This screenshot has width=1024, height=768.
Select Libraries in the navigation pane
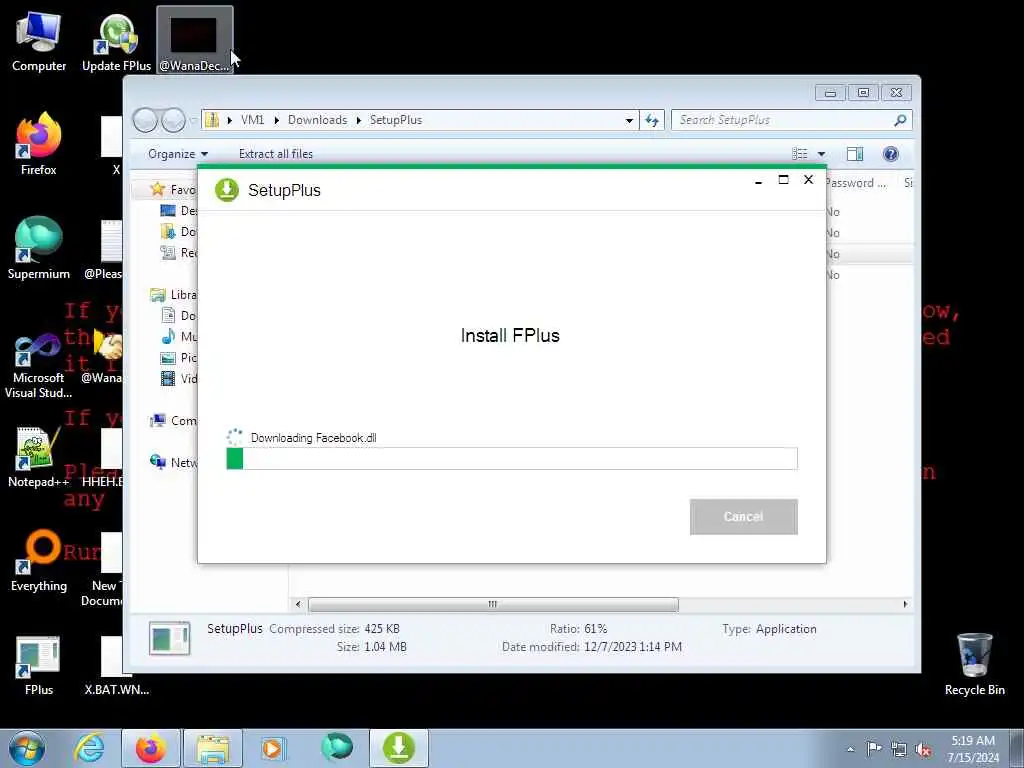point(174,295)
